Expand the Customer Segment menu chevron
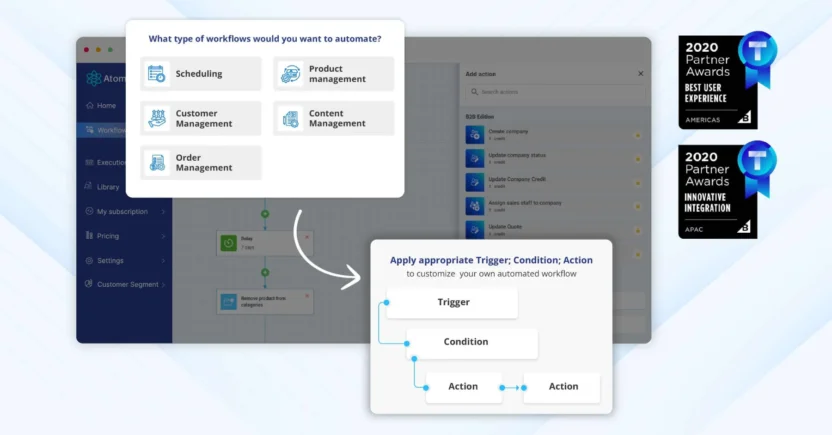This screenshot has width=832, height=435. pyautogui.click(x=163, y=285)
